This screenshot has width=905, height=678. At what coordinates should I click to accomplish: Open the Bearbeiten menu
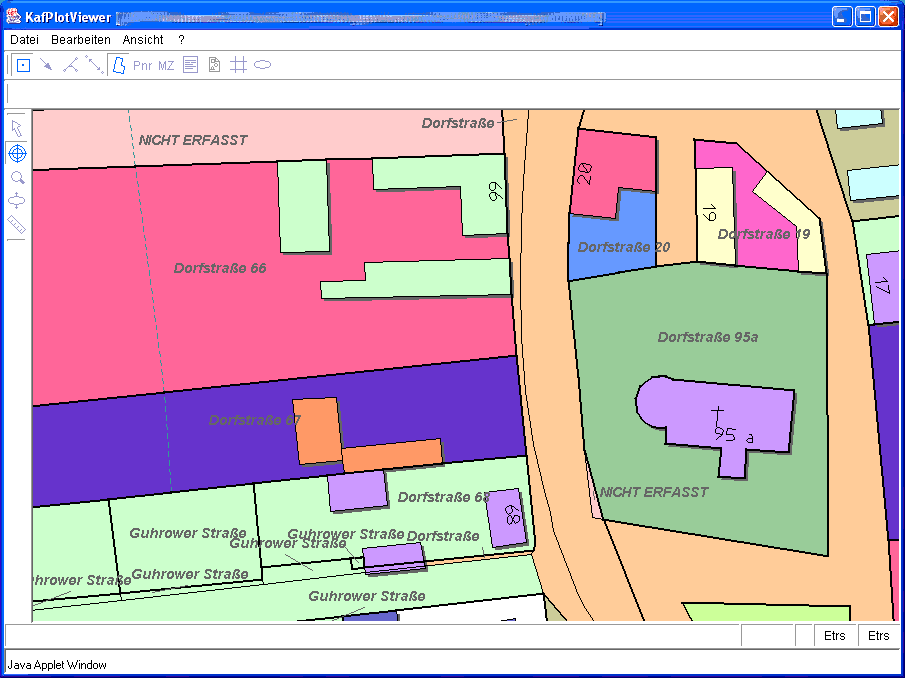tap(81, 39)
